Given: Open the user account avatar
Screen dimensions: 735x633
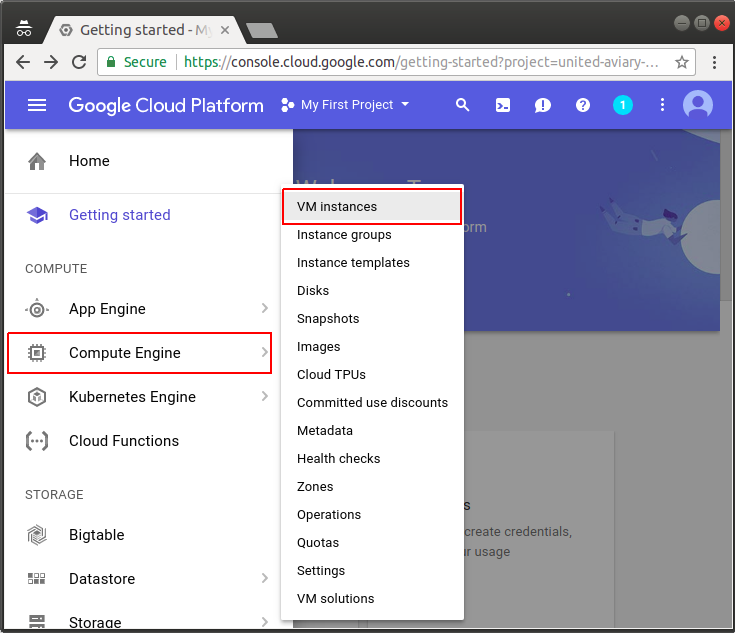Looking at the screenshot, I should (698, 105).
